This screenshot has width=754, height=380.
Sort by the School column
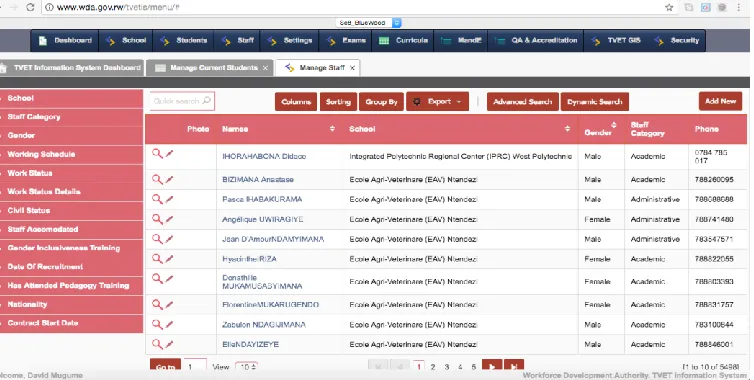567,129
